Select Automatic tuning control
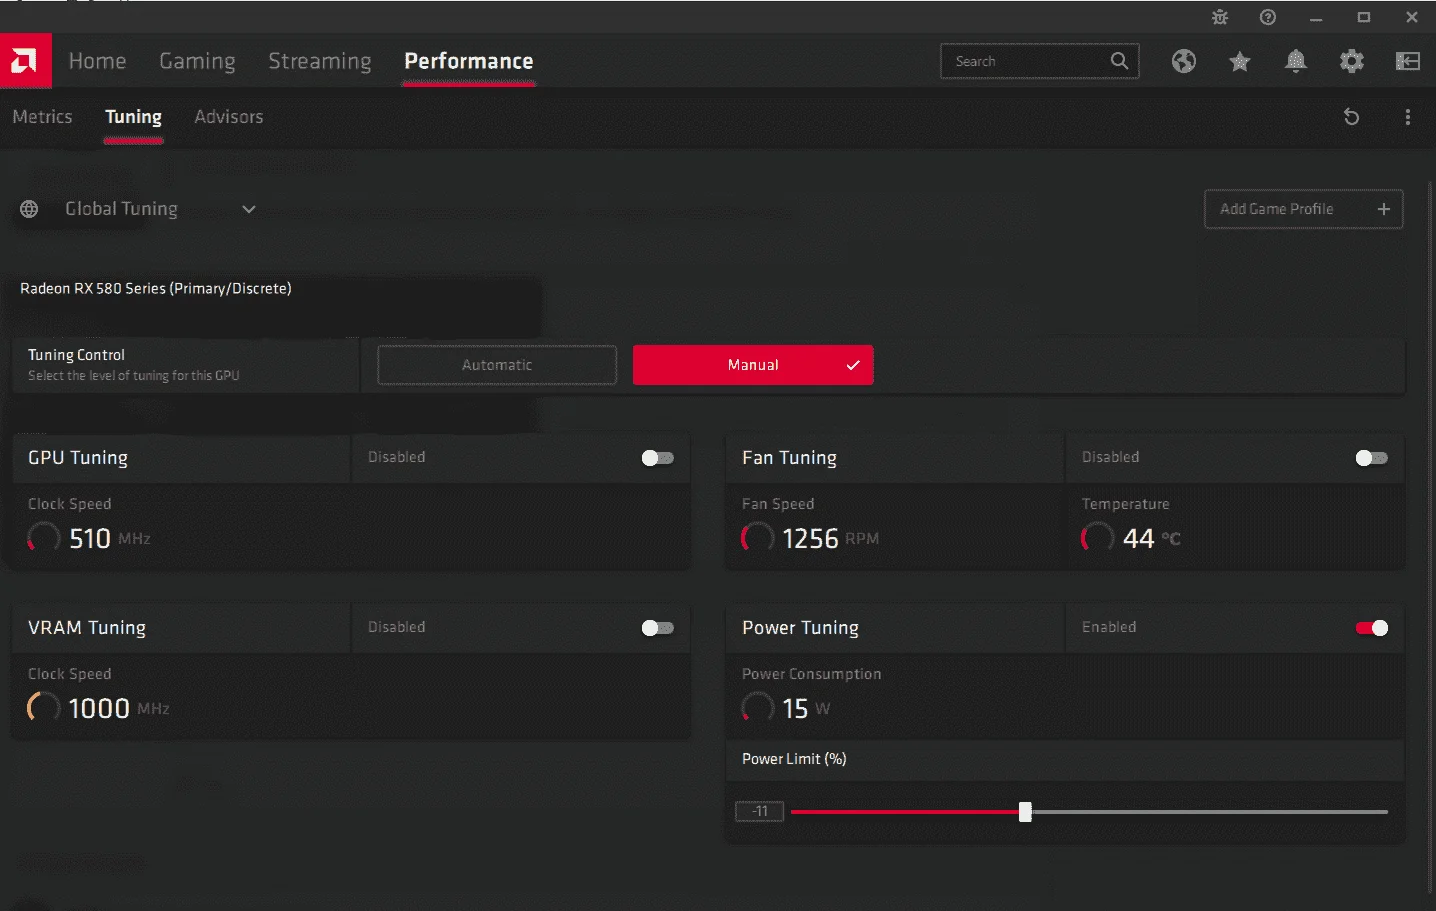 (x=497, y=365)
